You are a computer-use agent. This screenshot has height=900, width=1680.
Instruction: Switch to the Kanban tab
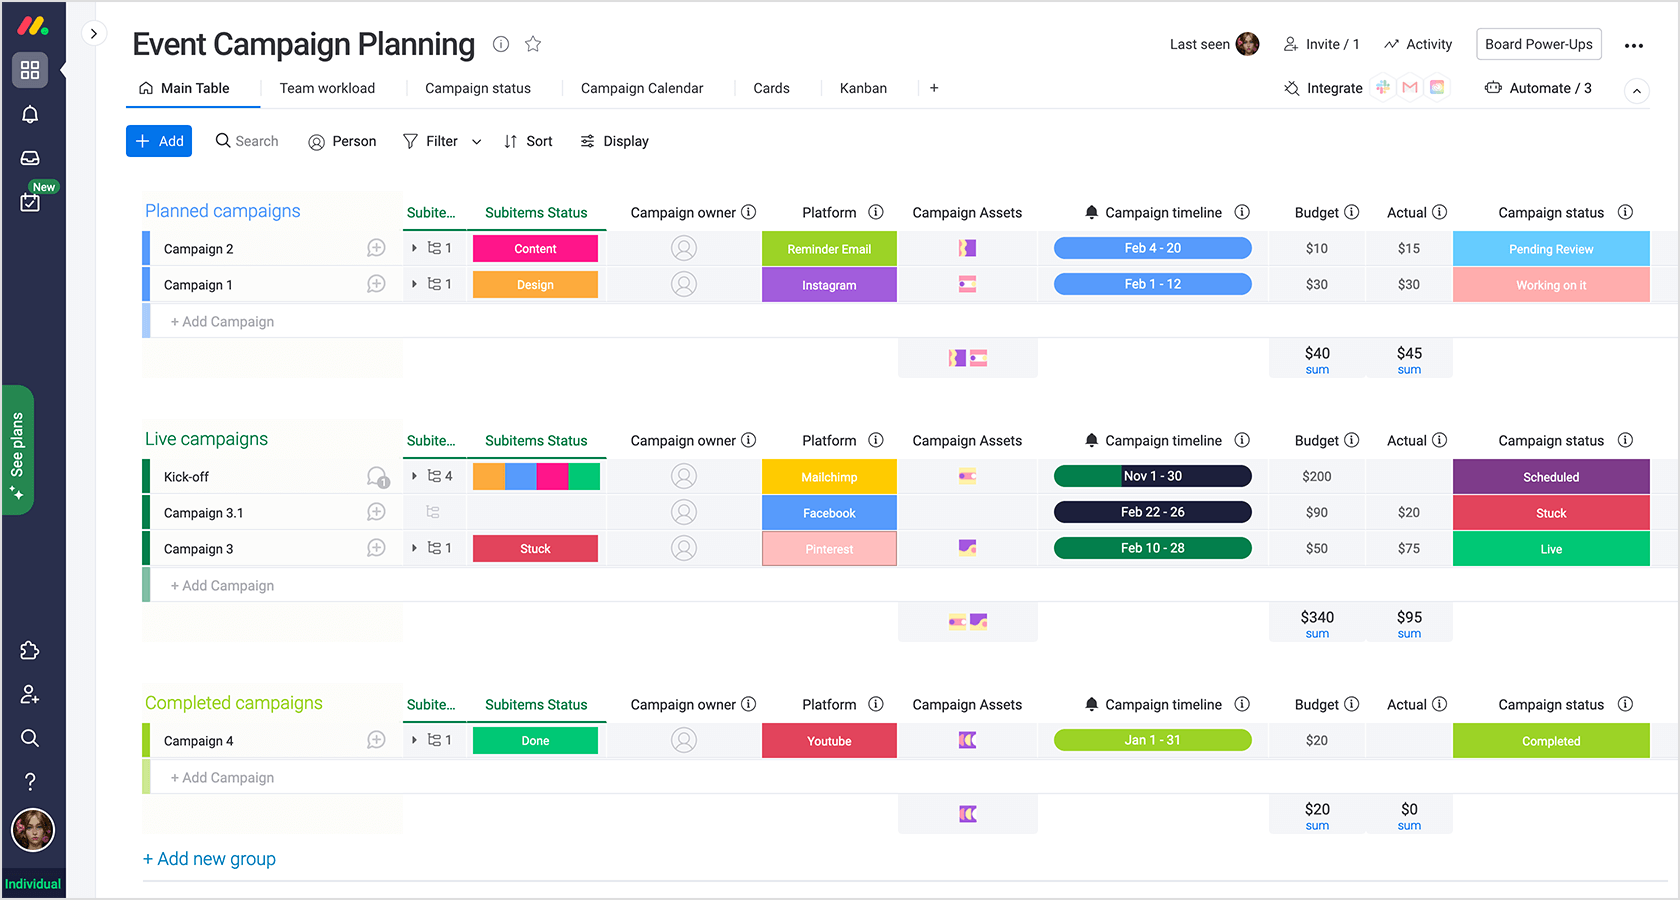click(863, 88)
